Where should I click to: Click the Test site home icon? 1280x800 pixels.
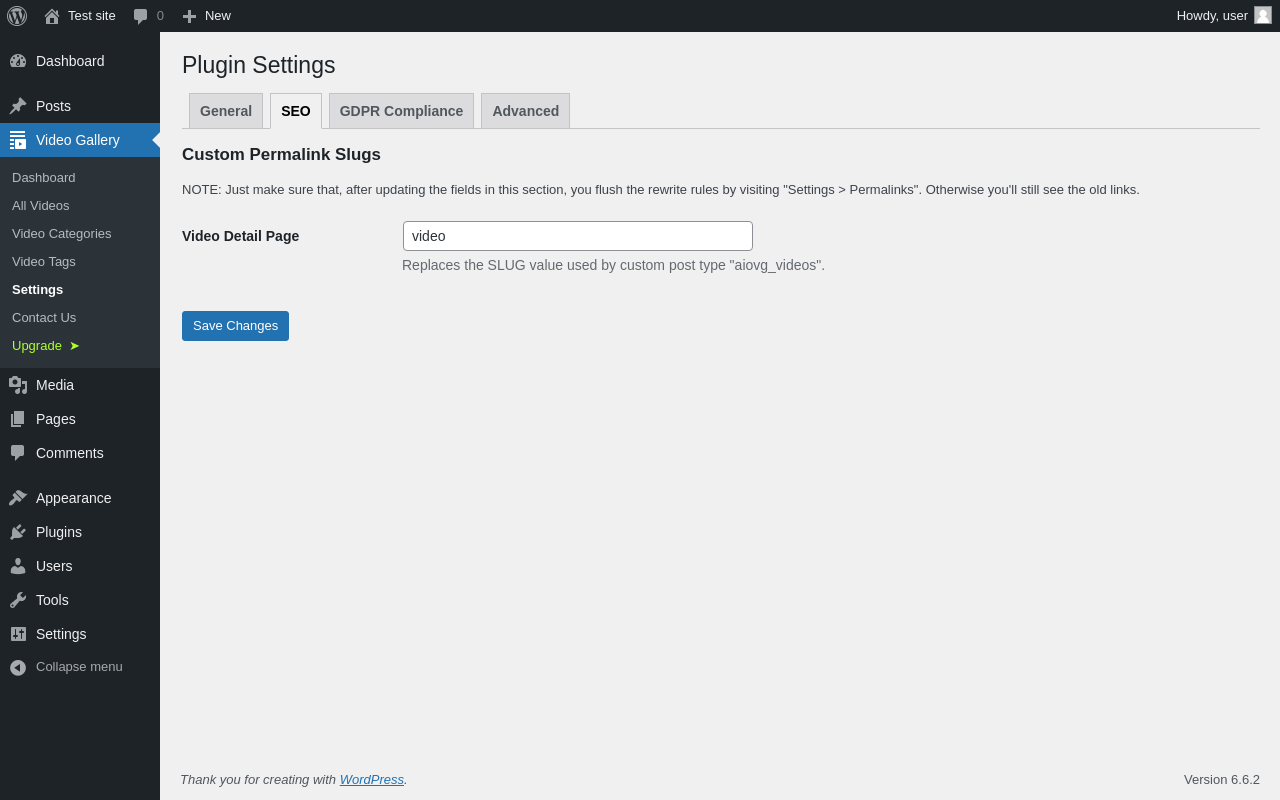[52, 16]
